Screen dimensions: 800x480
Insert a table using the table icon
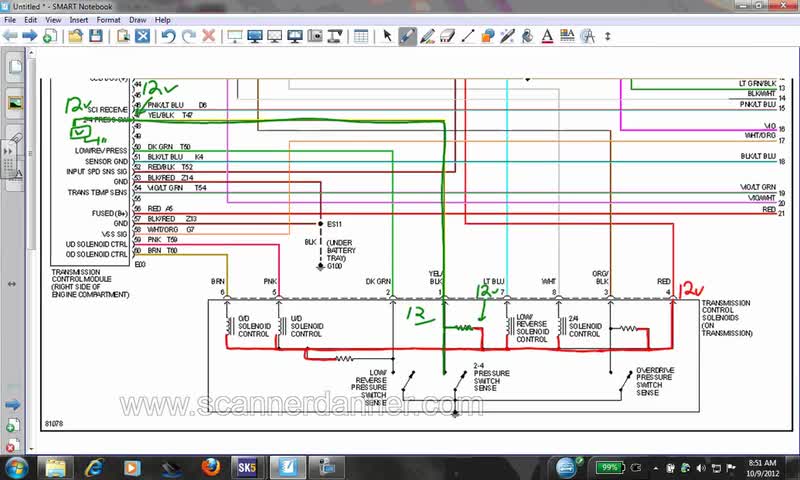coord(361,36)
